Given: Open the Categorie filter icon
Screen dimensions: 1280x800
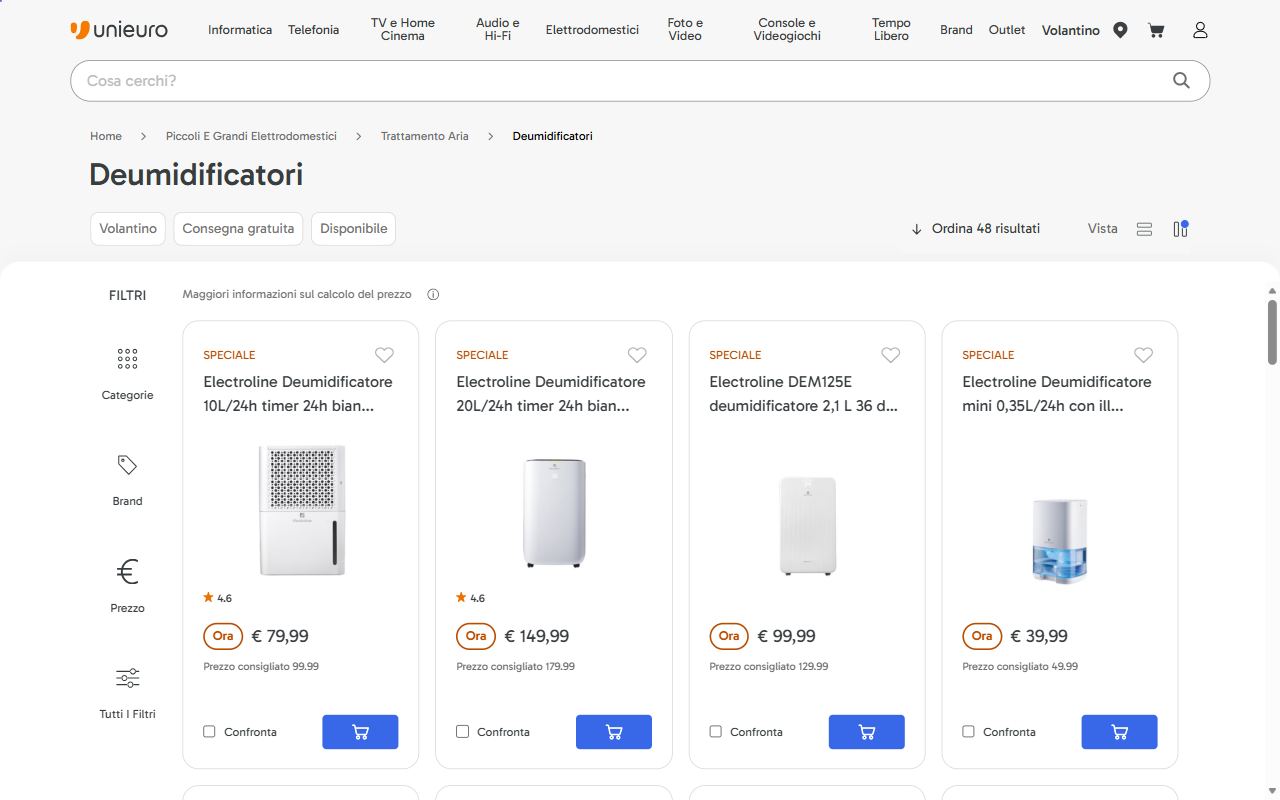Looking at the screenshot, I should tap(127, 359).
